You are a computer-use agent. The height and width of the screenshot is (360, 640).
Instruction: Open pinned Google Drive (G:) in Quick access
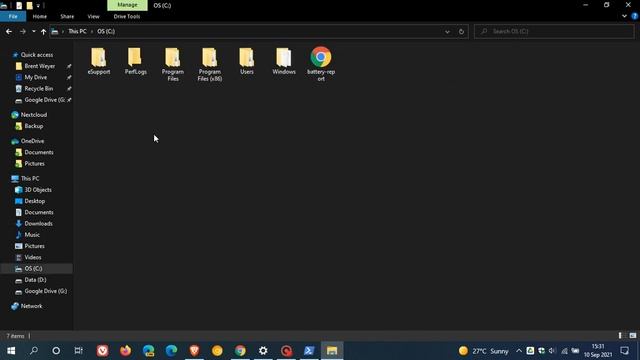(44, 100)
